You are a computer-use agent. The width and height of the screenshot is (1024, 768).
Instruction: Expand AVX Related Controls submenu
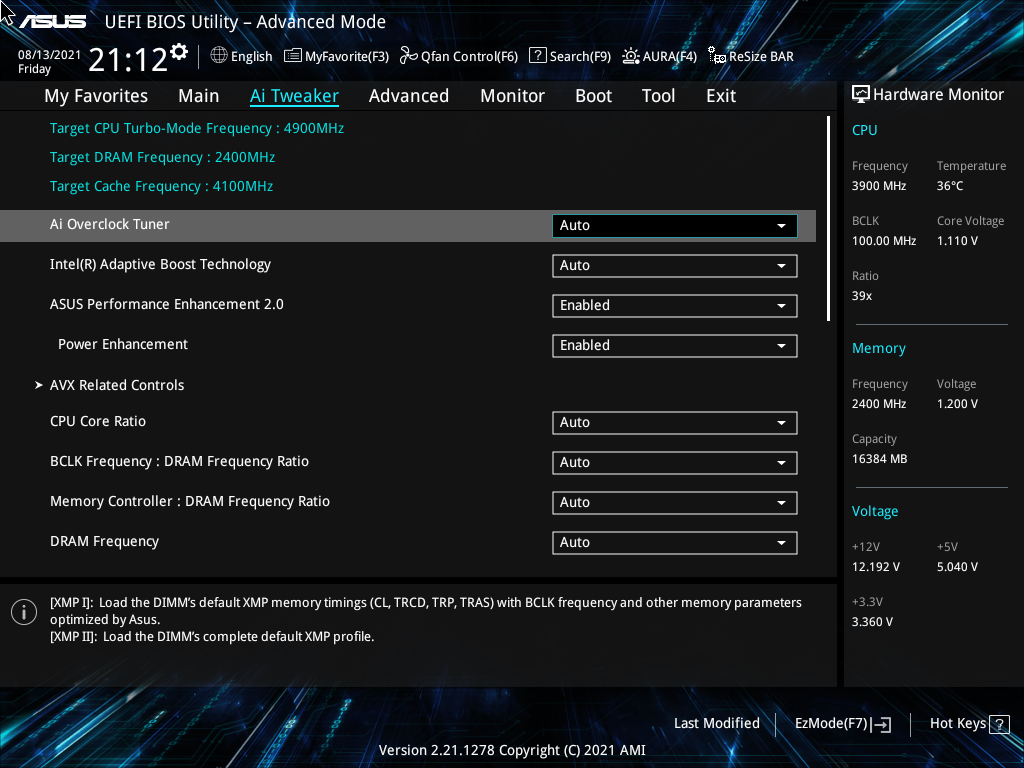coord(117,385)
